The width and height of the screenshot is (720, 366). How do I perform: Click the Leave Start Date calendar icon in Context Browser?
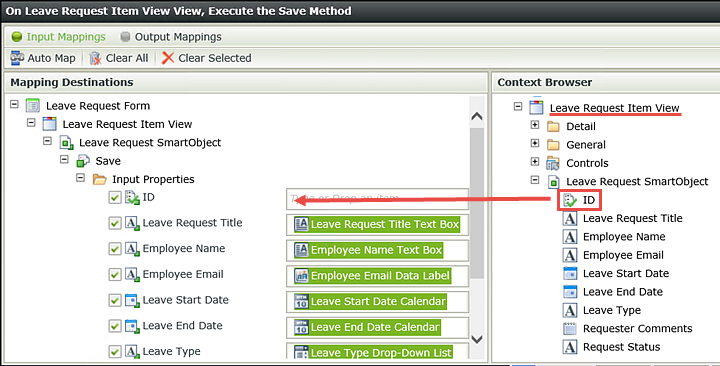570,273
